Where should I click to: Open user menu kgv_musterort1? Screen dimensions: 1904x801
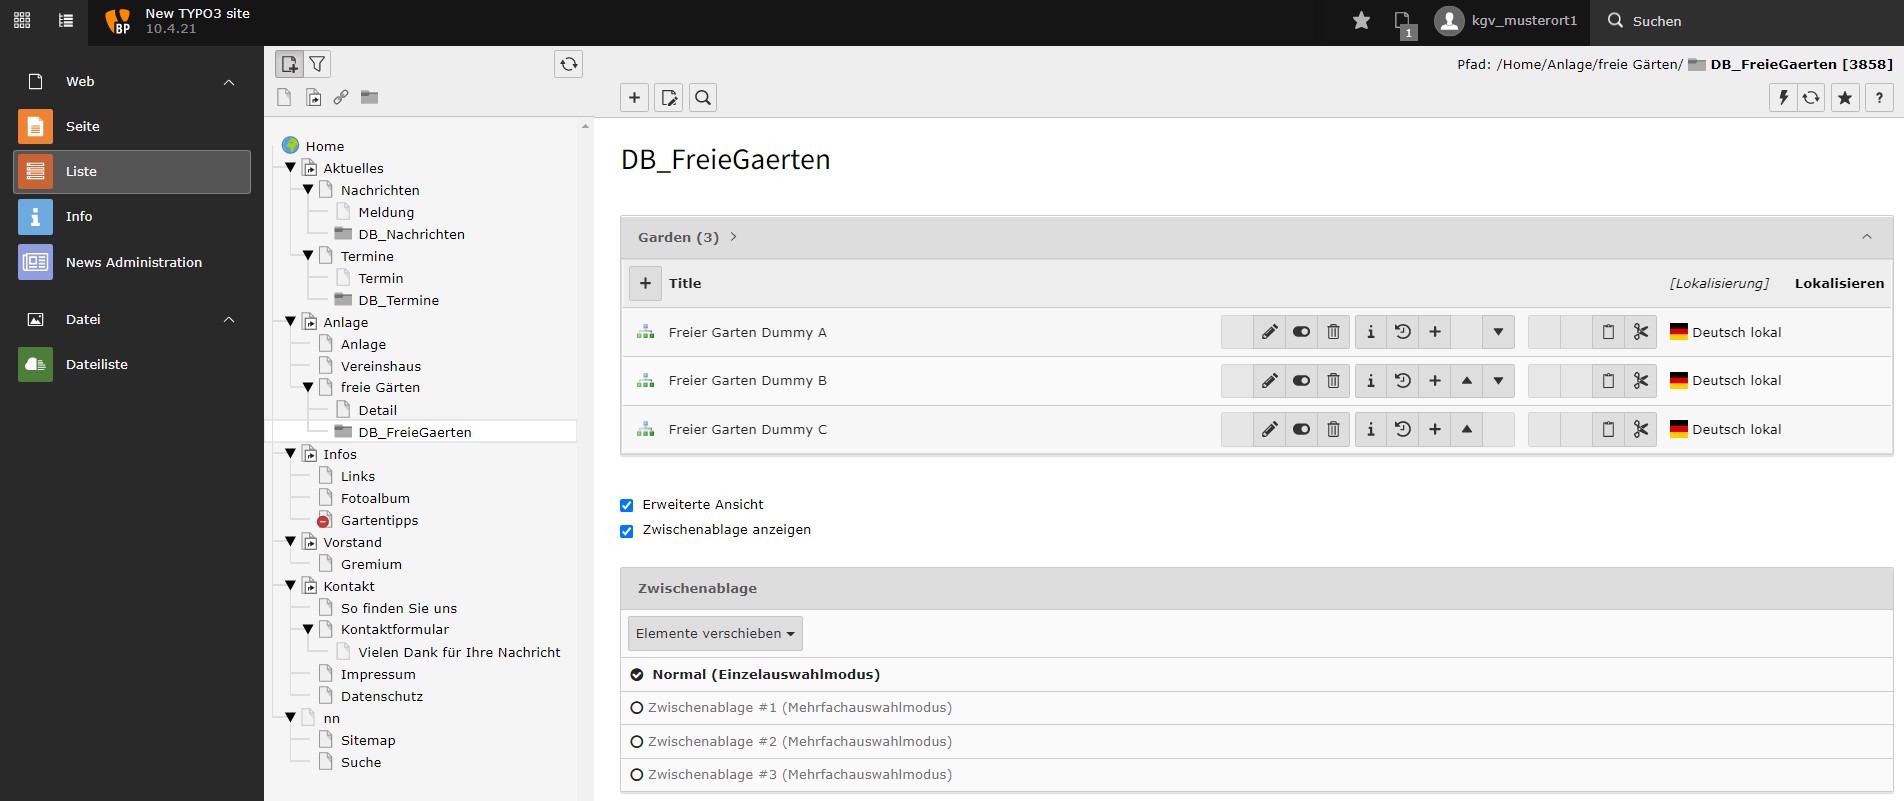[x=1505, y=21]
